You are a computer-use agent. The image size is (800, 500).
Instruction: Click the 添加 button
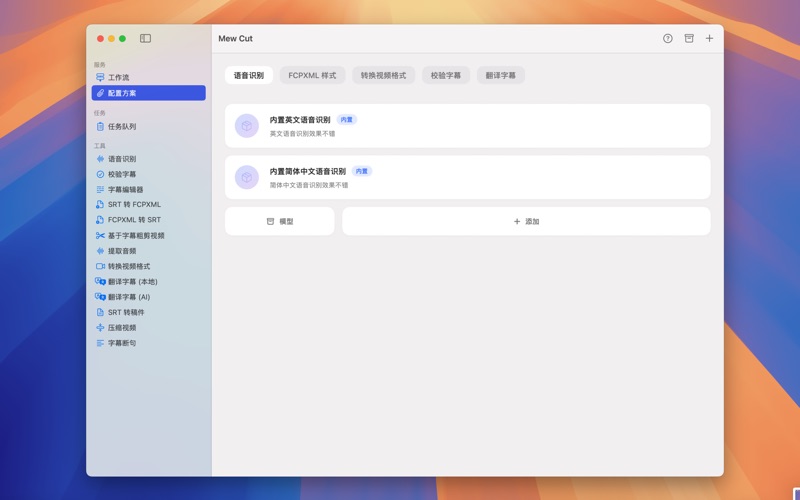pyautogui.click(x=526, y=221)
